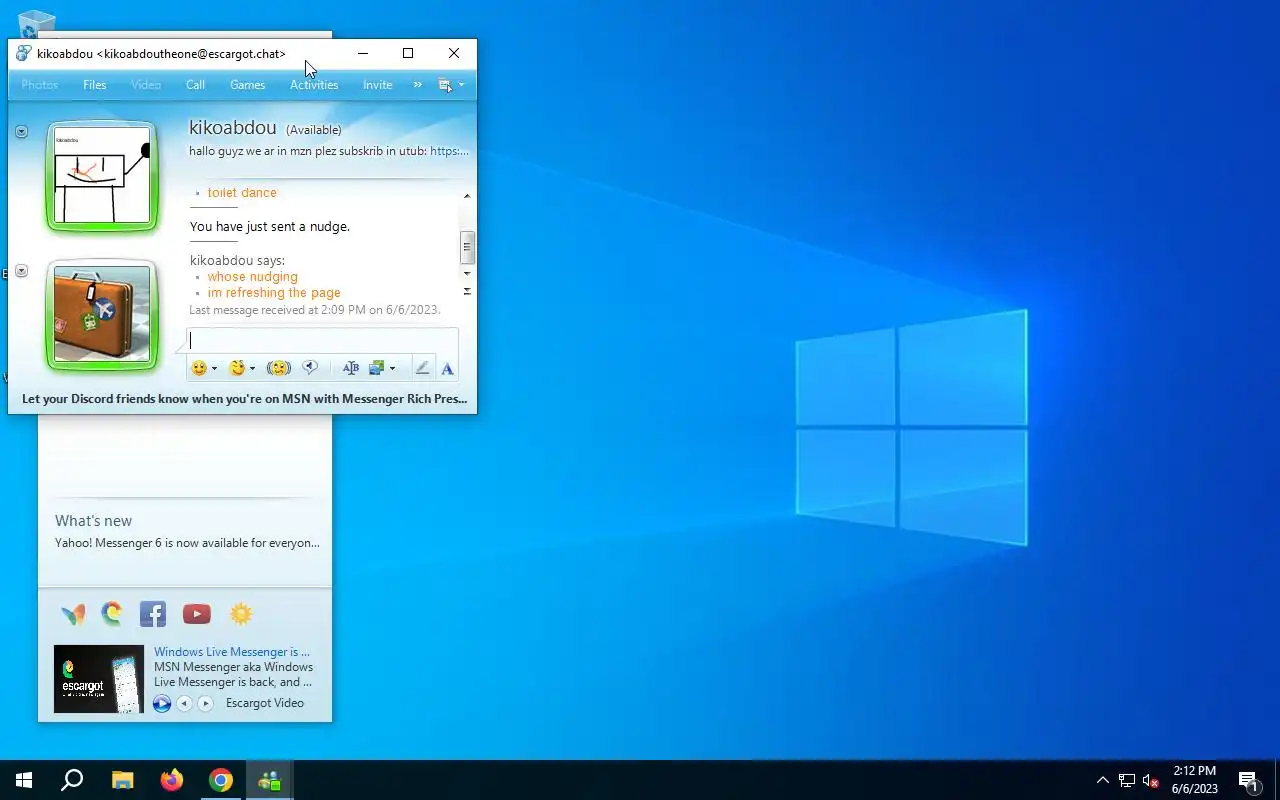Select the handwriting pen icon

click(422, 368)
